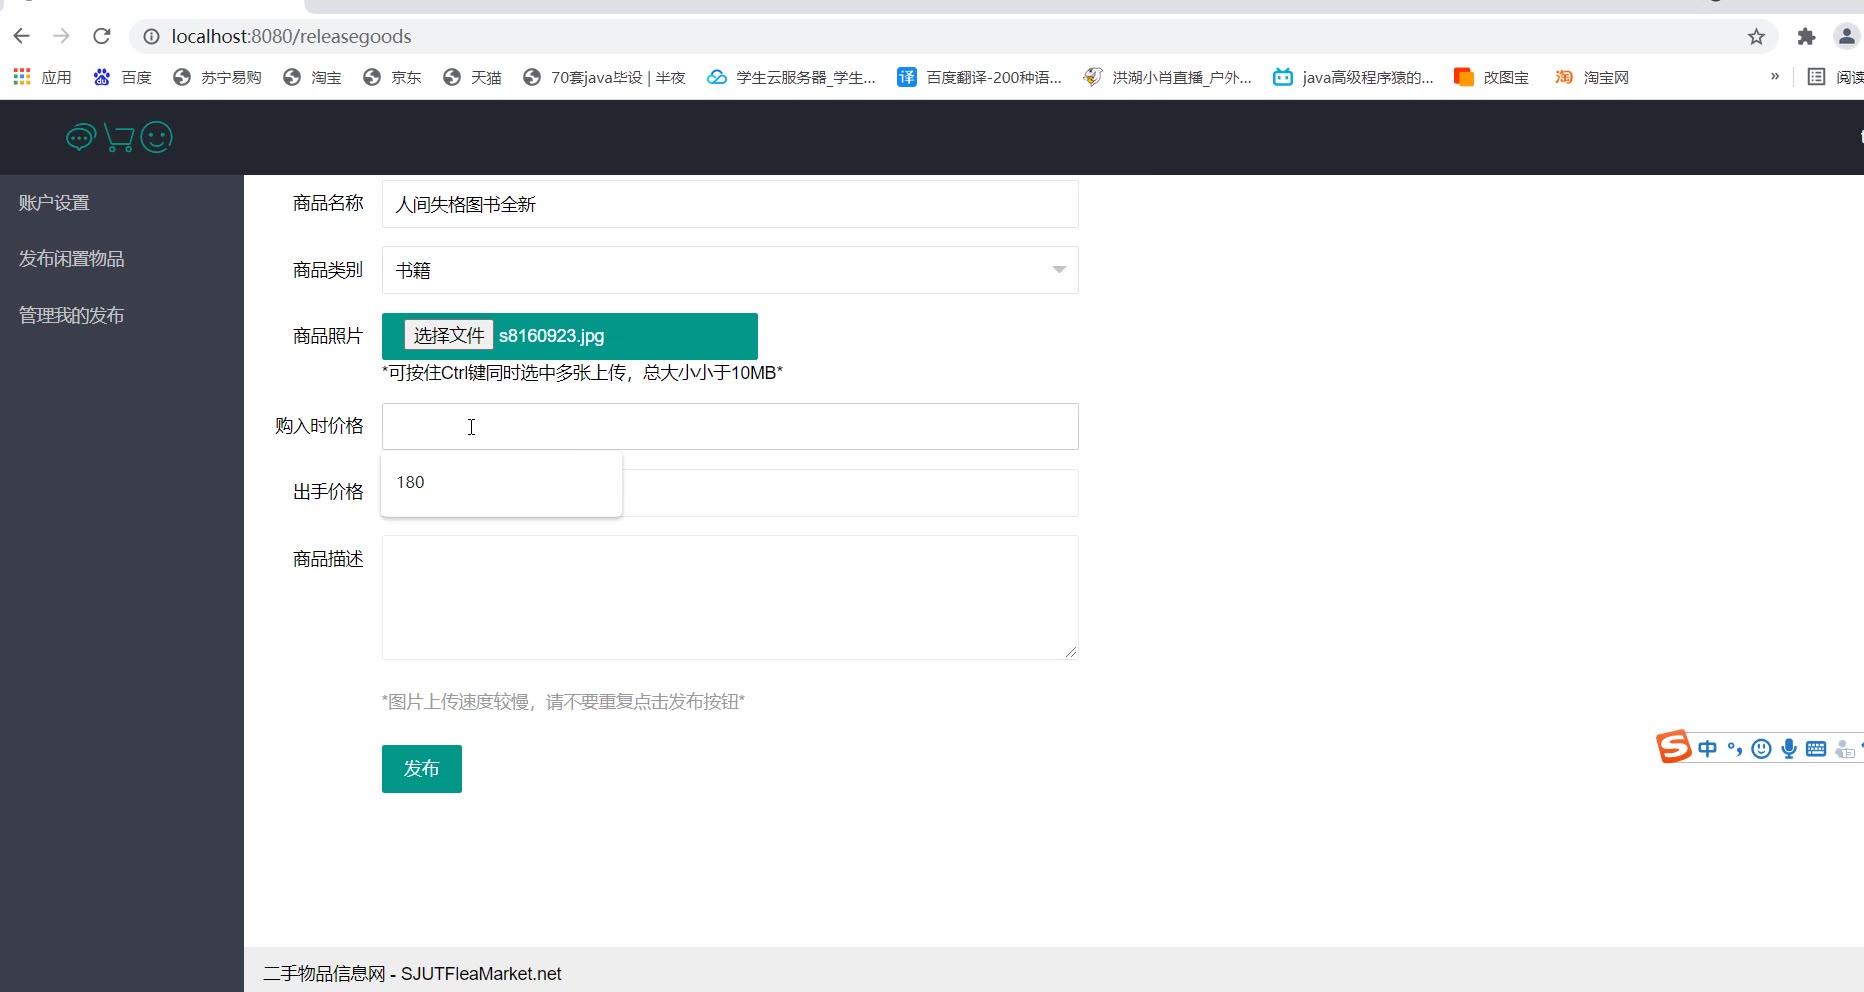
Task: Open the browser extensions puzzle icon
Action: (1806, 37)
